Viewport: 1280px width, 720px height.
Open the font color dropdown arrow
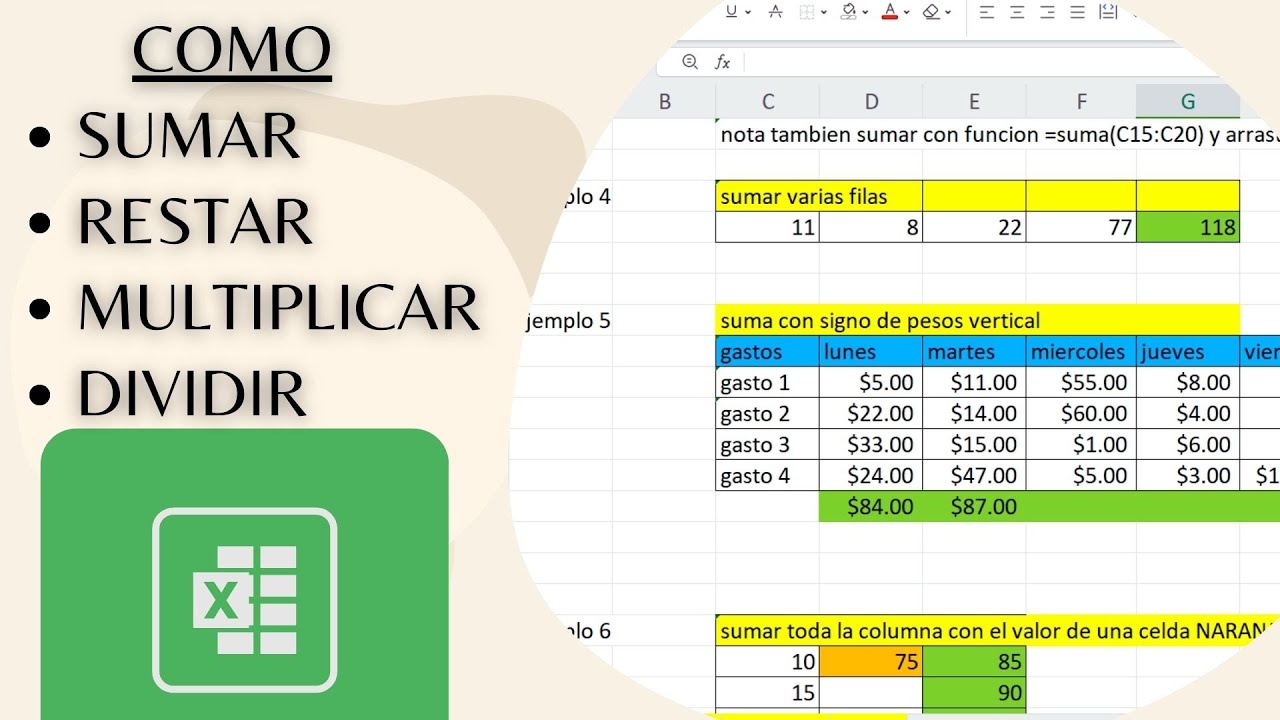(x=906, y=12)
